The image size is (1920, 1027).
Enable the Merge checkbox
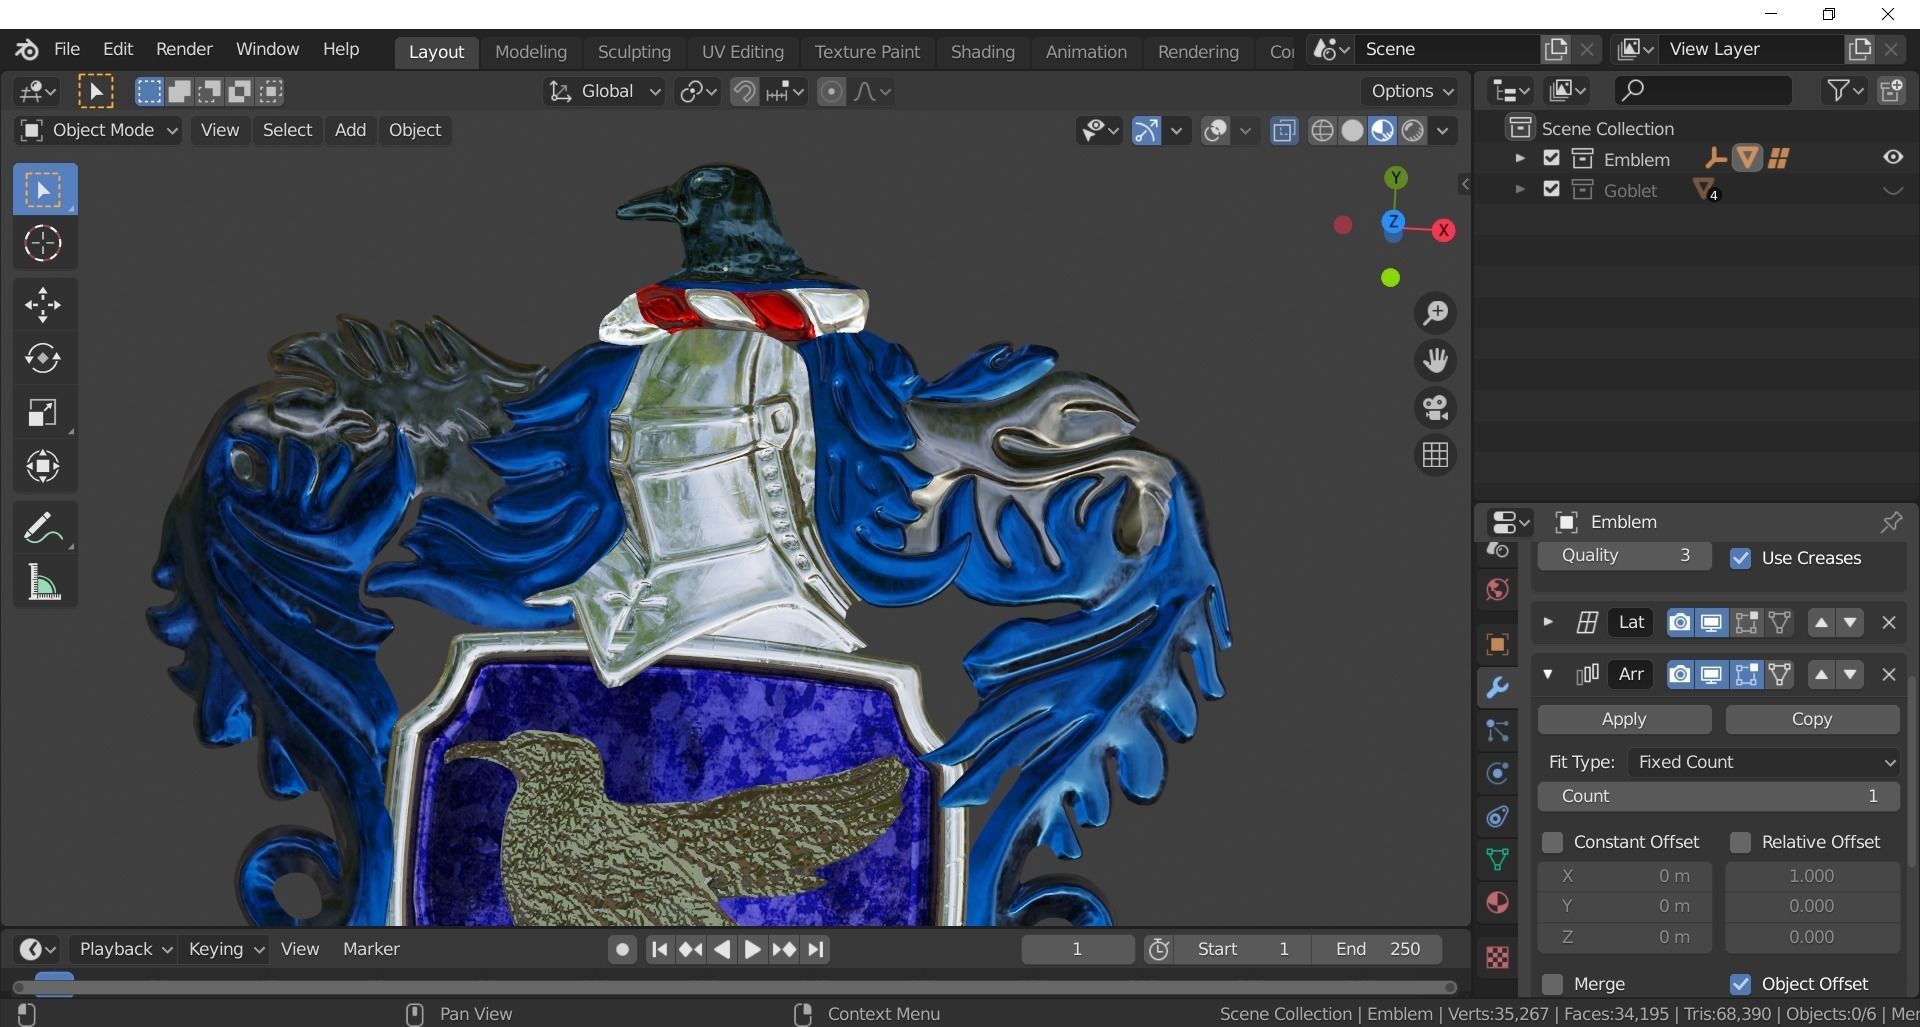coord(1552,984)
